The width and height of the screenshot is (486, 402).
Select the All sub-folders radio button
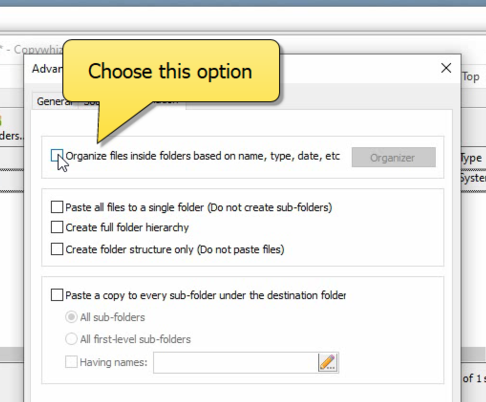pos(71,317)
